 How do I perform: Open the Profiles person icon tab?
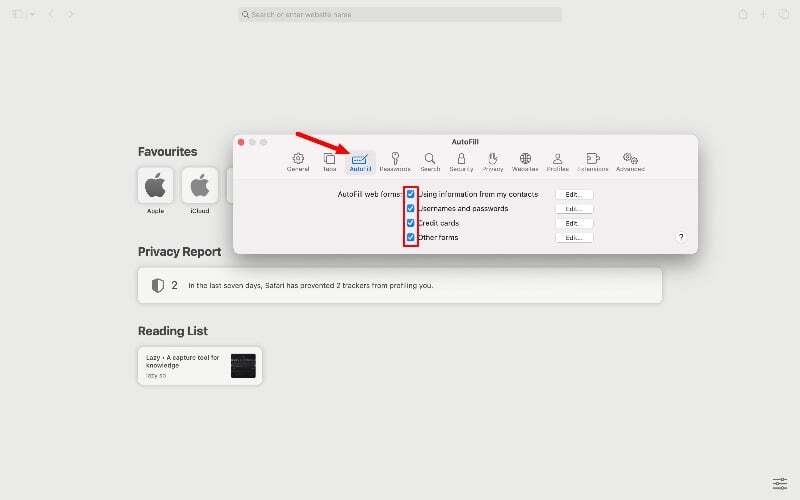[558, 162]
